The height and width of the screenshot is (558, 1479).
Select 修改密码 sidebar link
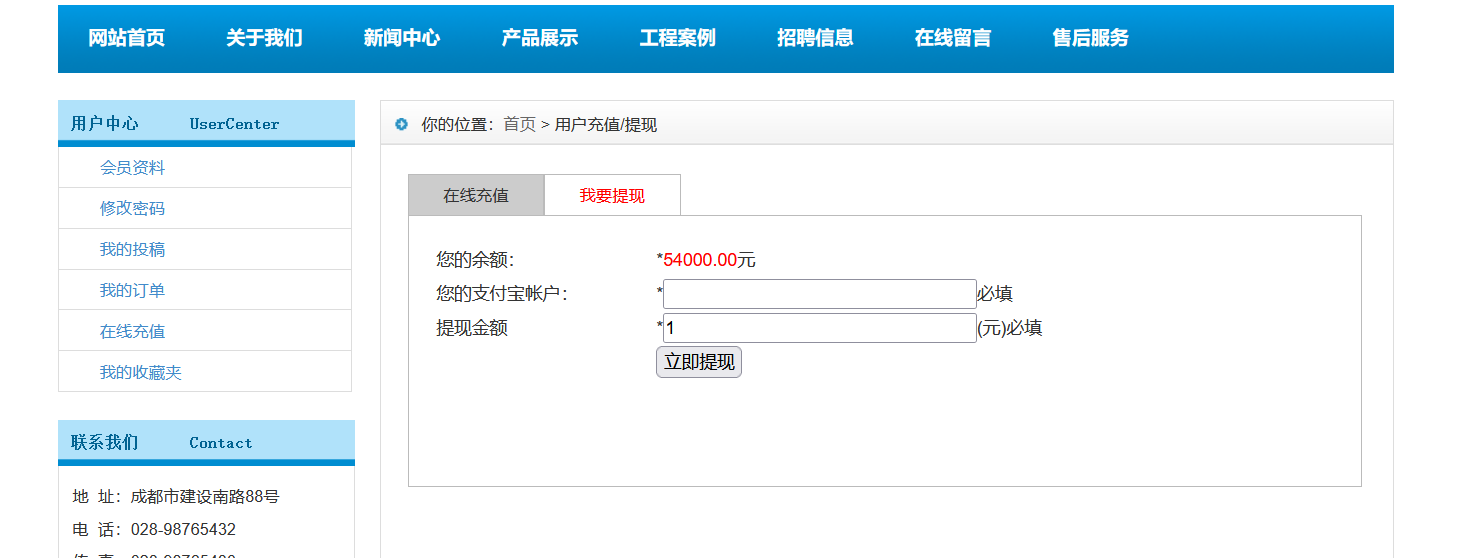tap(132, 209)
